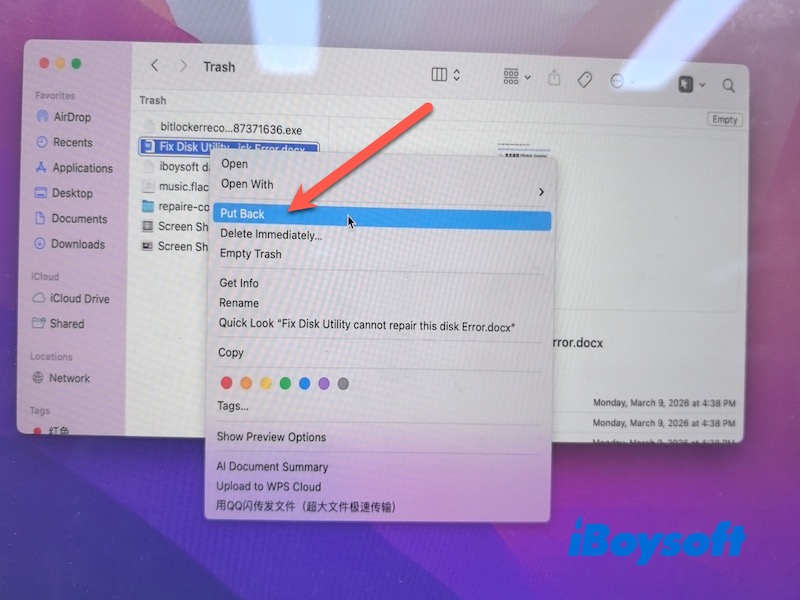Choose Delete Immediately in context menu
Image resolution: width=800 pixels, height=600 pixels.
click(x=271, y=234)
